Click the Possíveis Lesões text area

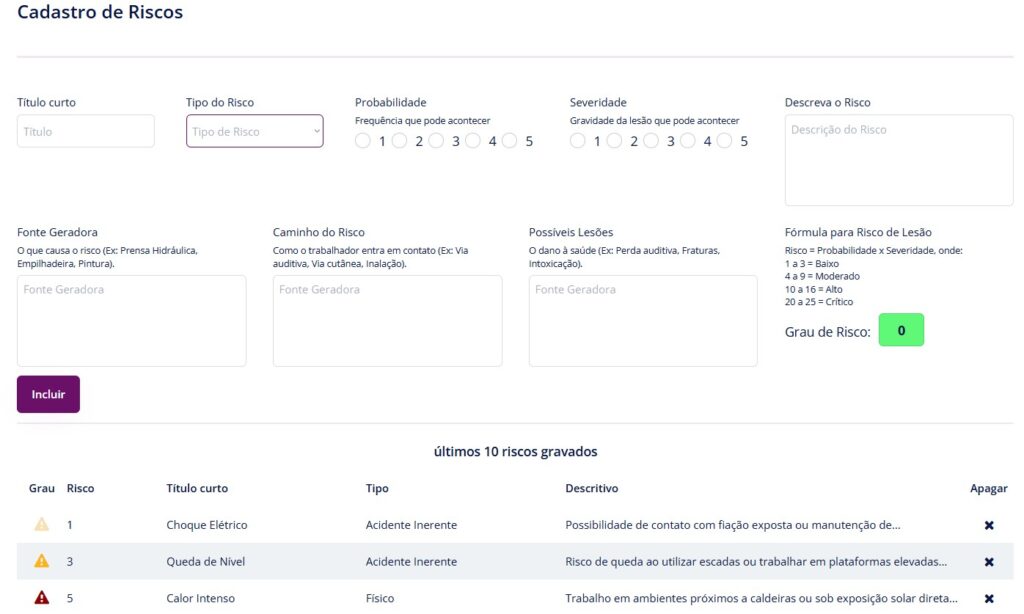[x=643, y=320]
